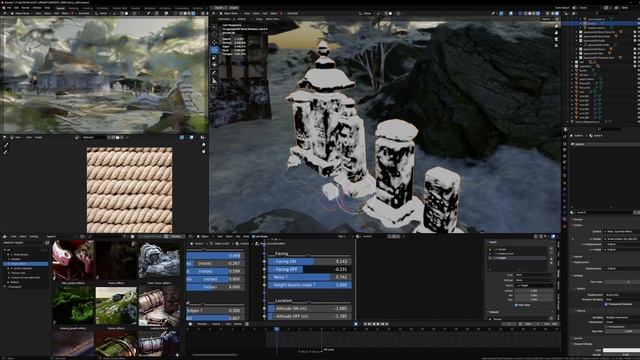Click jump to end playback button
Image resolution: width=640 pixels, height=360 pixels.
(386, 324)
